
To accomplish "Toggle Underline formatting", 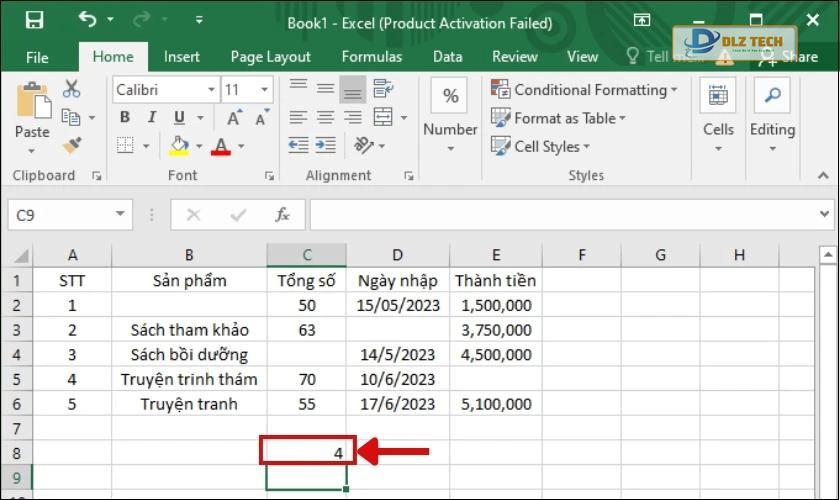I will pyautogui.click(x=179, y=117).
